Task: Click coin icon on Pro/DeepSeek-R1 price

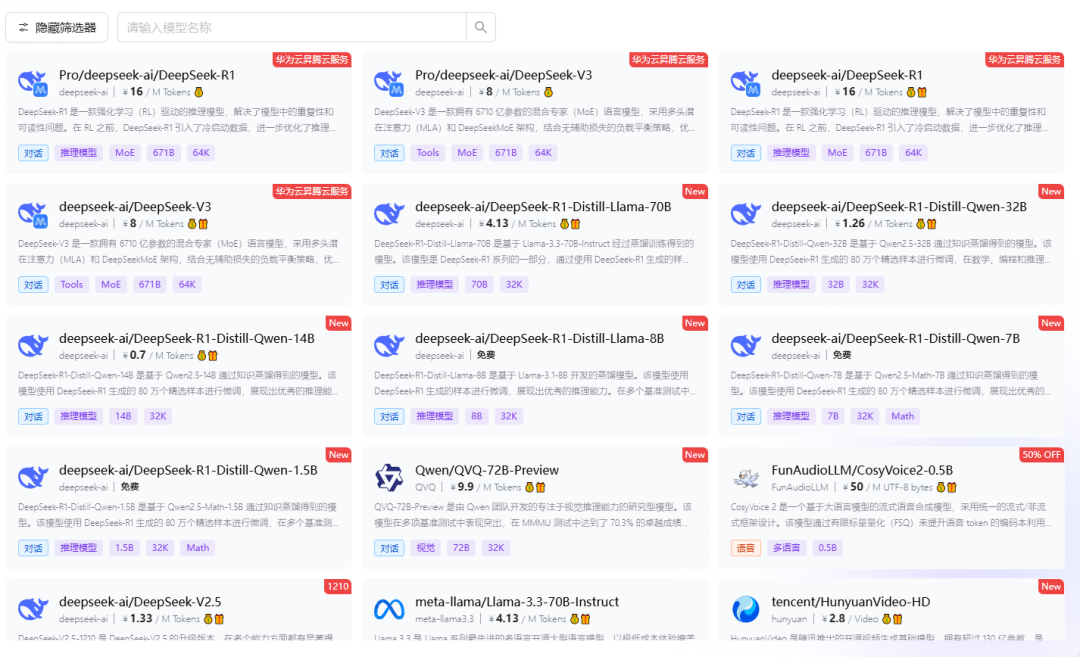Action: click(x=199, y=92)
